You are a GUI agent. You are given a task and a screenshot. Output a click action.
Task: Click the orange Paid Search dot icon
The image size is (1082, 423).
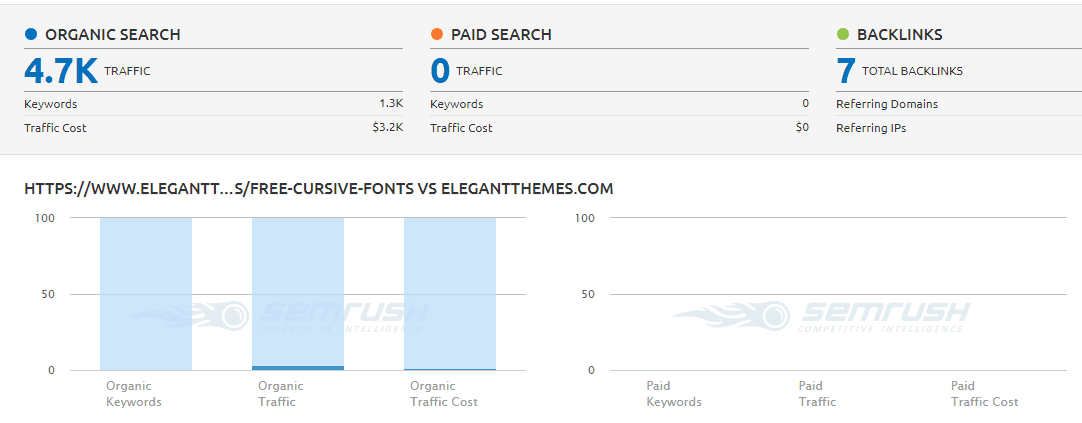[x=436, y=34]
